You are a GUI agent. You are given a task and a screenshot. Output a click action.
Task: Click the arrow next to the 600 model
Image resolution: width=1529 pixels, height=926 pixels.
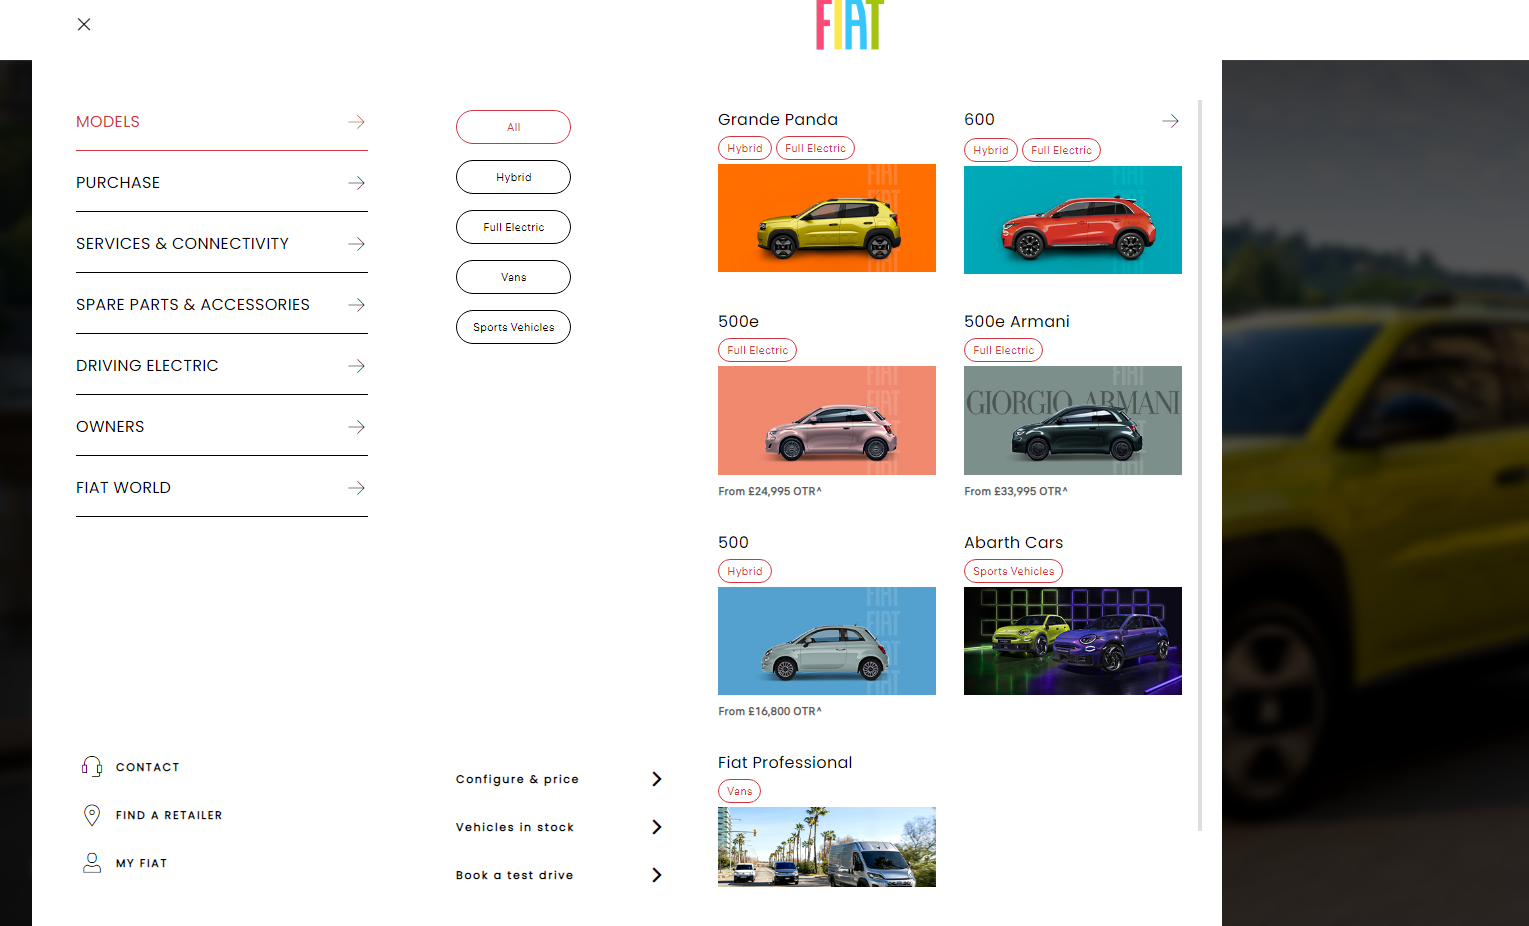click(1170, 121)
